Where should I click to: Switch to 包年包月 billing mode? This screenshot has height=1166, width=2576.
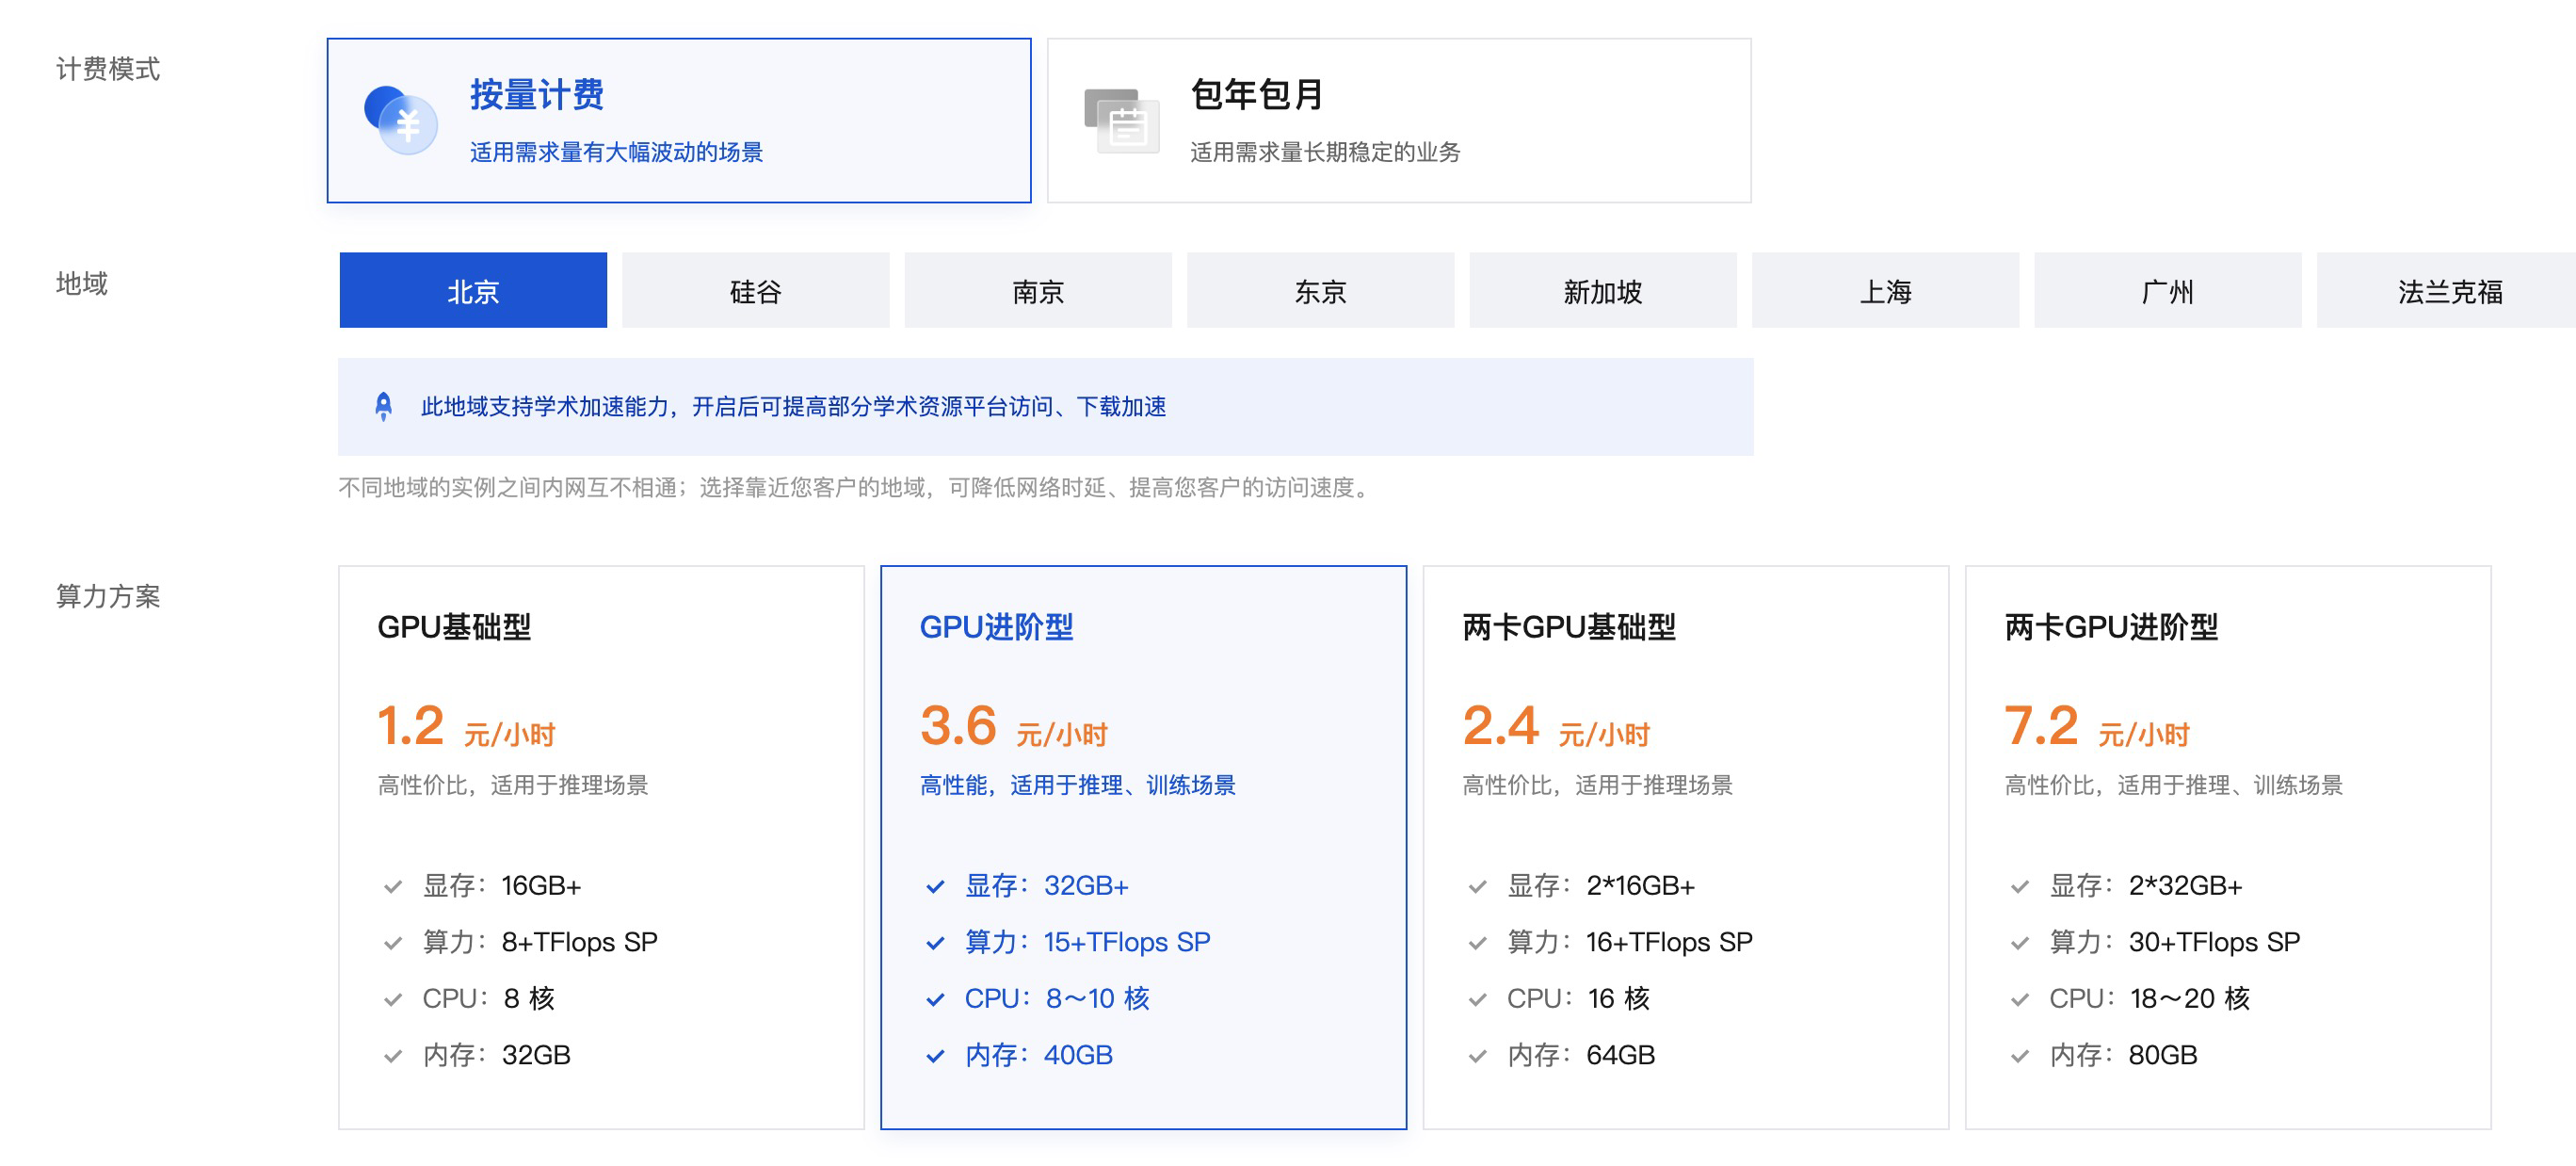coord(1399,120)
